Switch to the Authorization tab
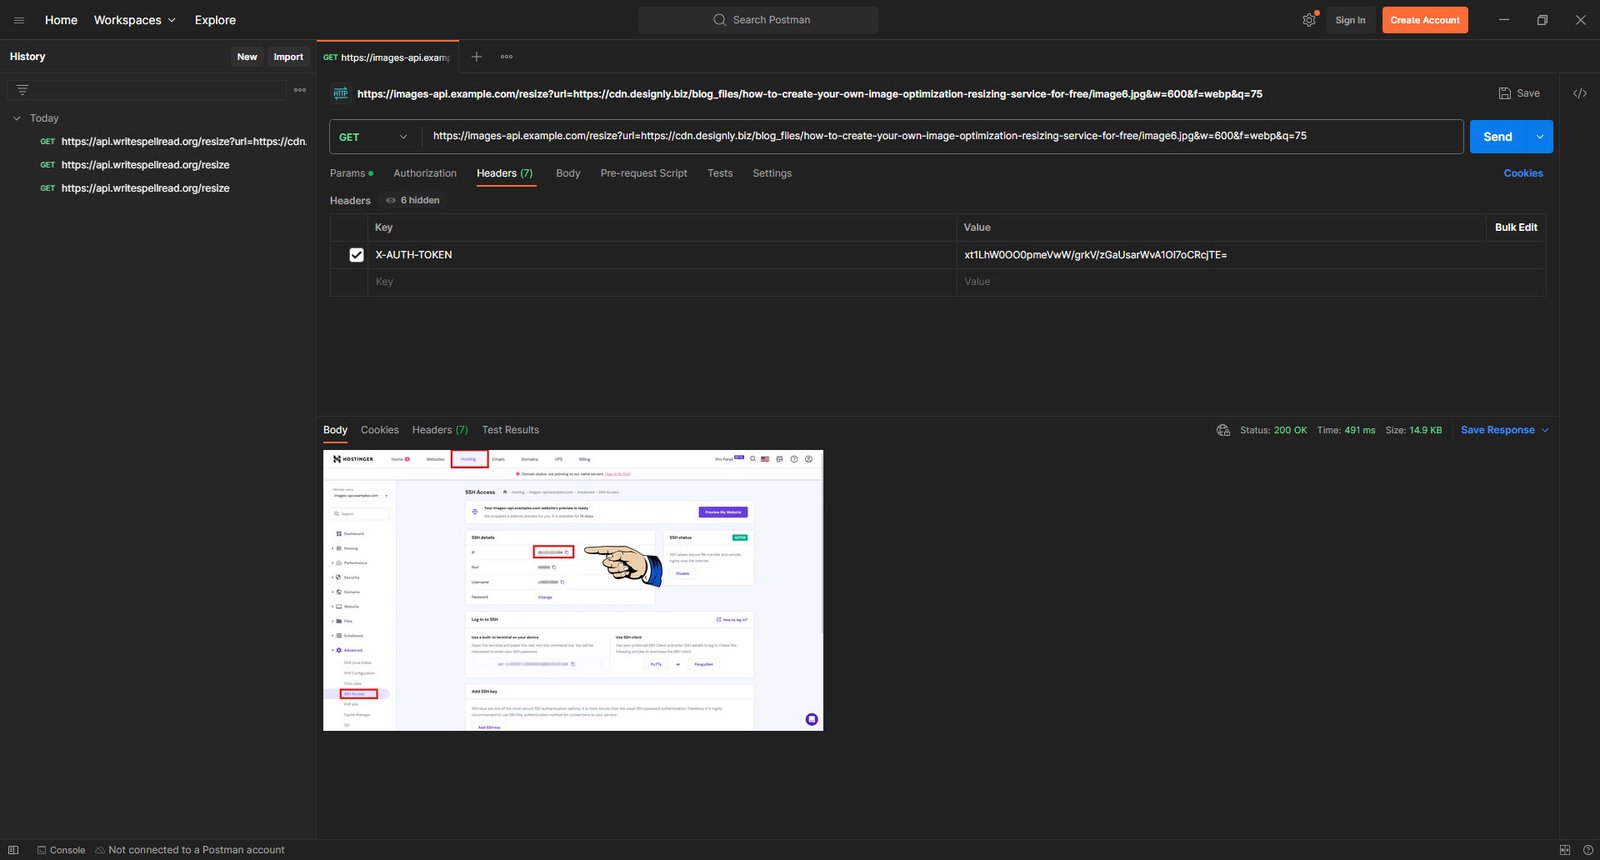Screen dimensions: 1600x860 [425, 173]
